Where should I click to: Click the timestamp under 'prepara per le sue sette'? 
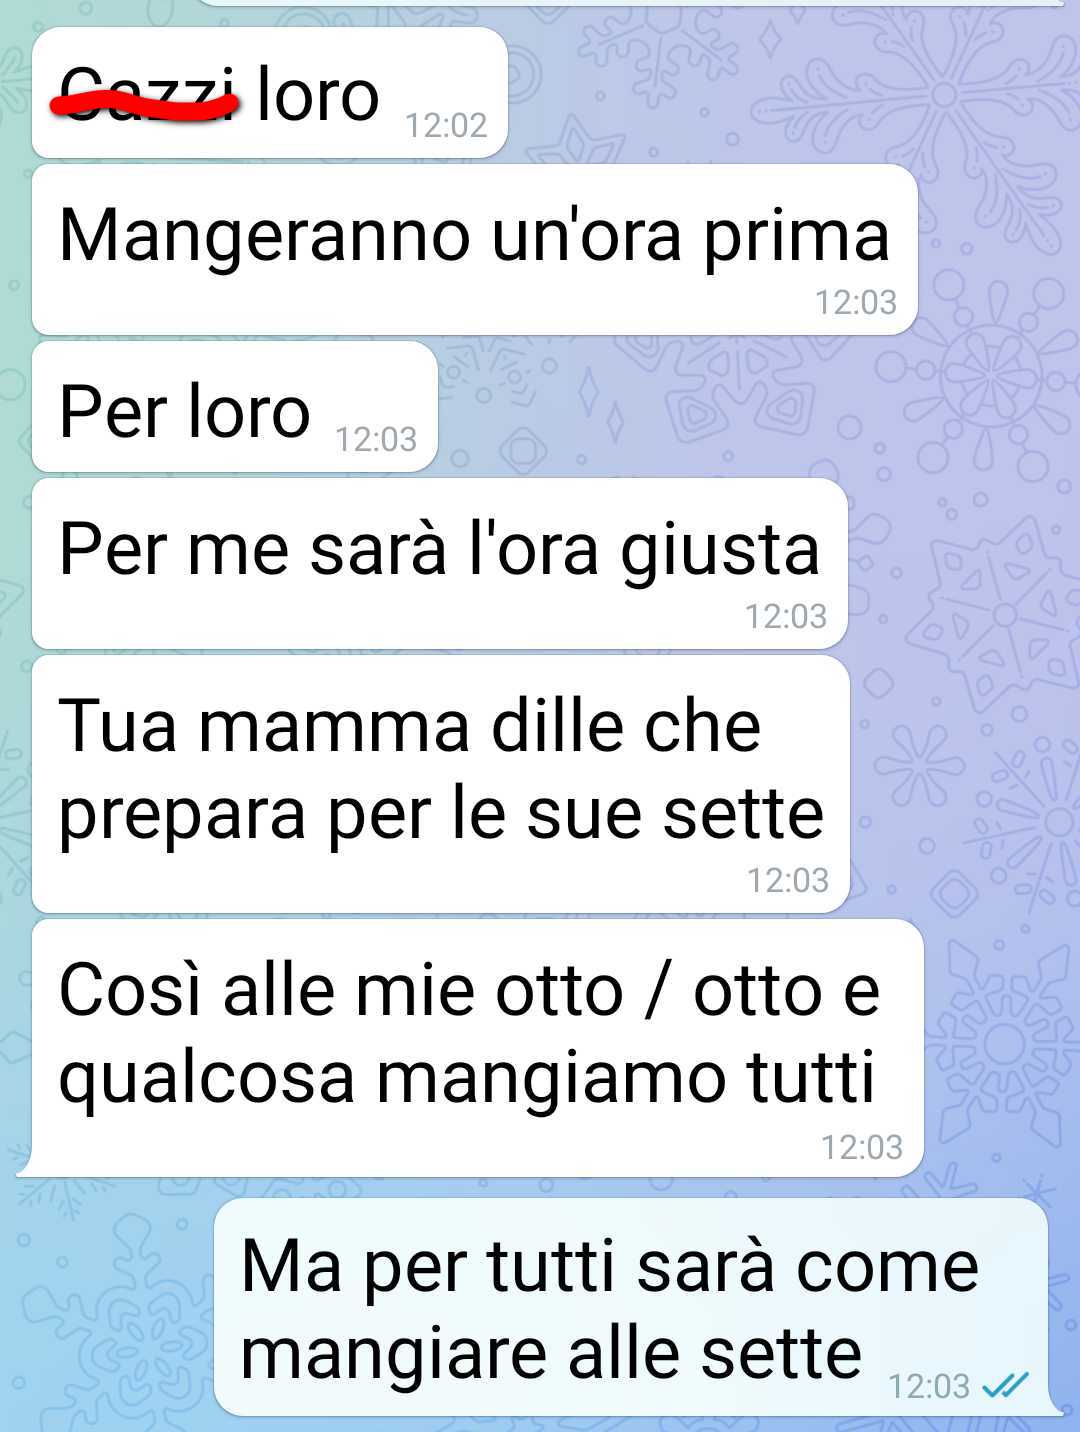(x=788, y=880)
